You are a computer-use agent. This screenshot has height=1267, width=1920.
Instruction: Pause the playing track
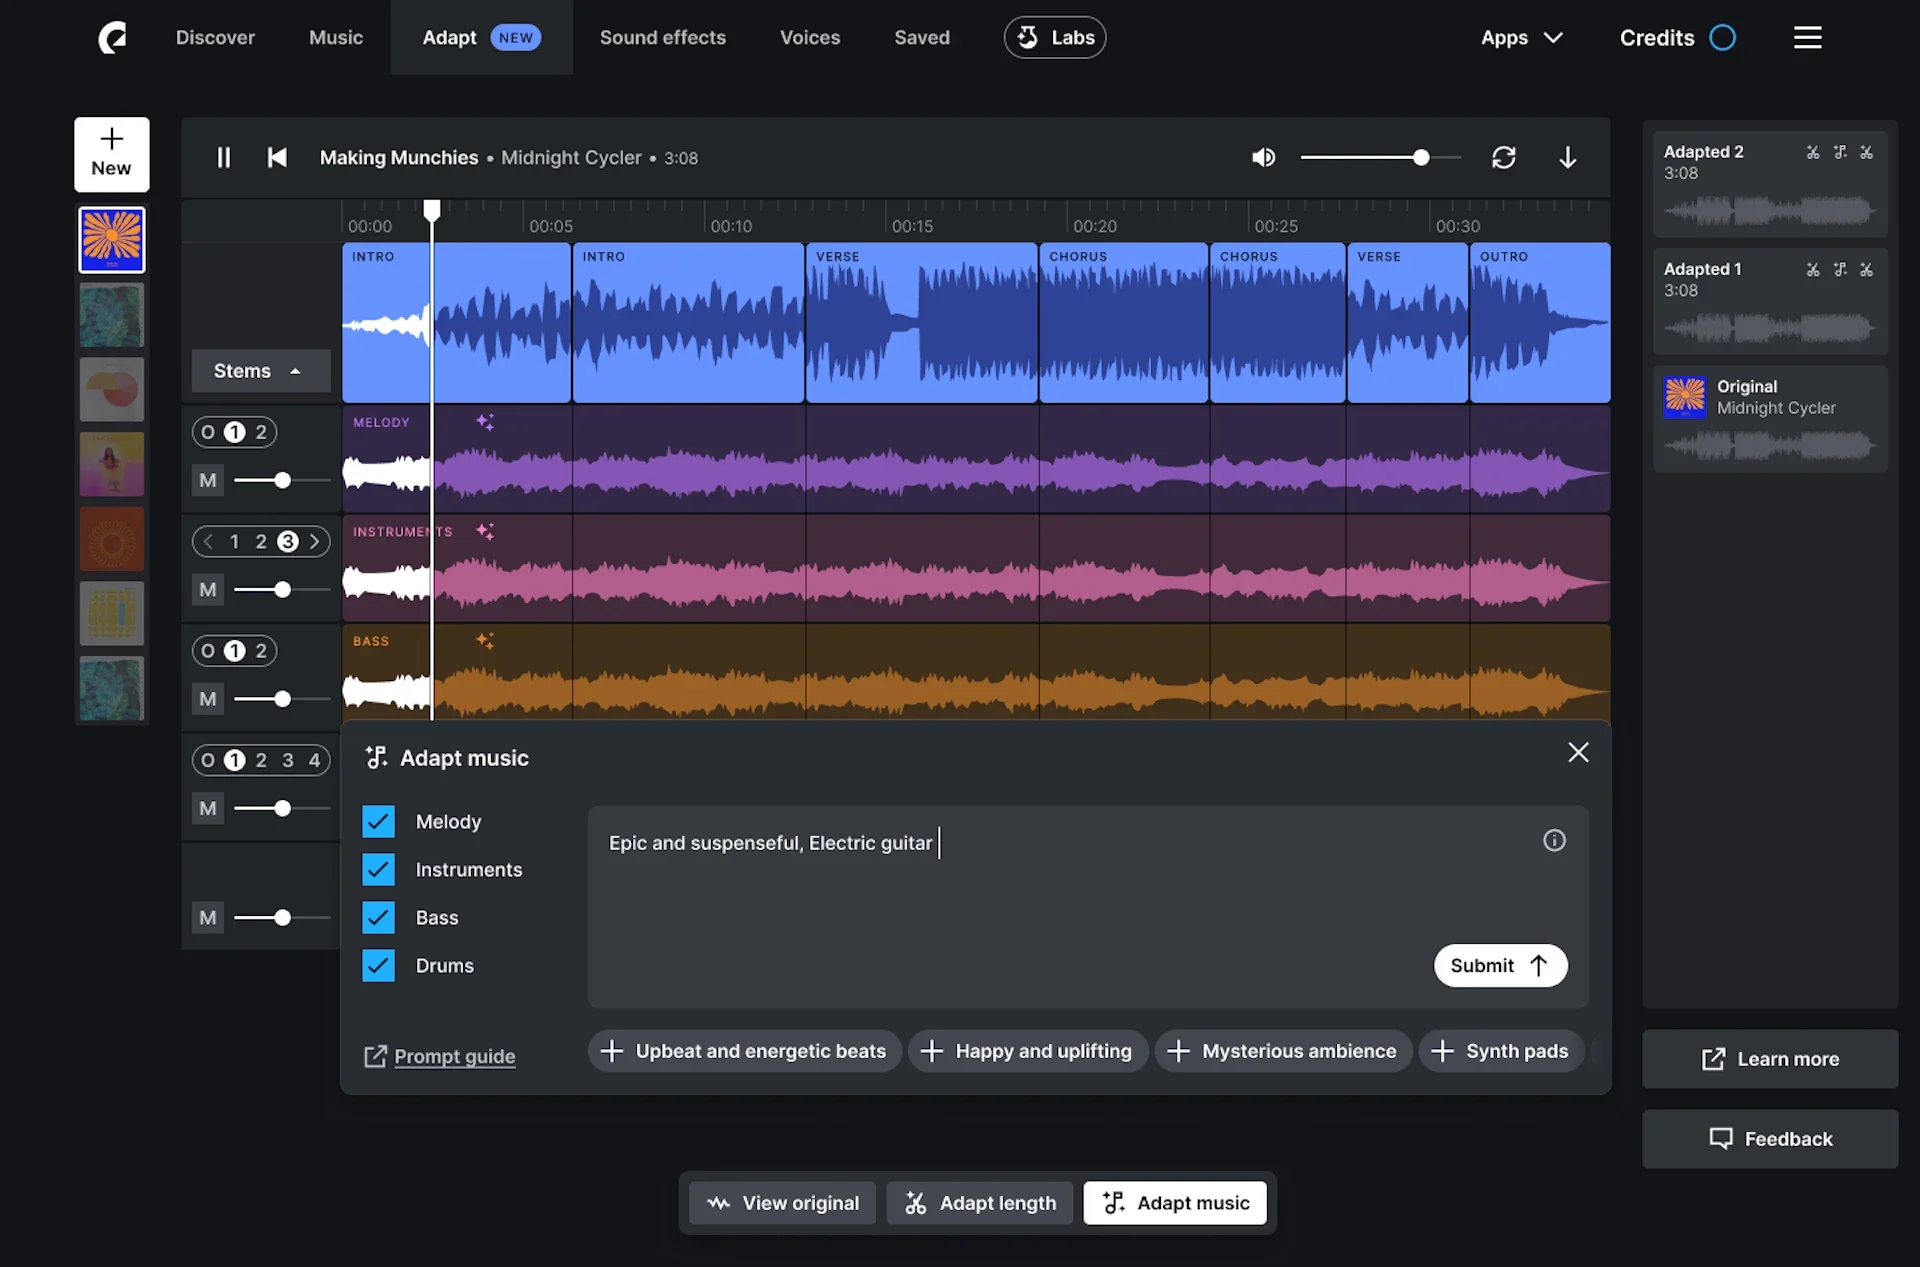(223, 158)
